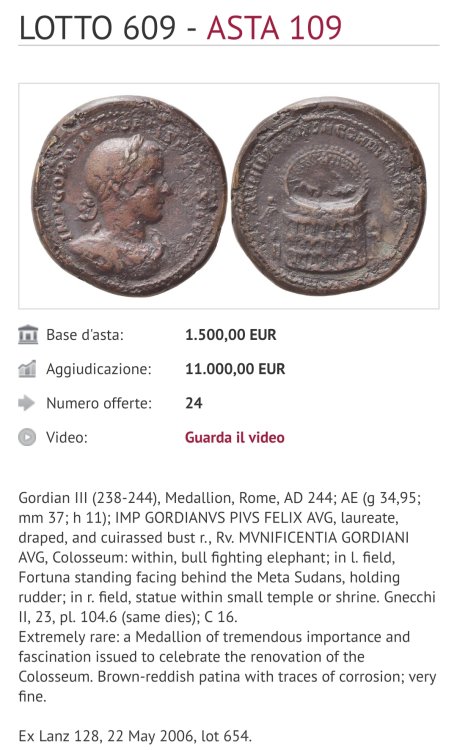Click the coin obverse portrait image
The height and width of the screenshot is (750, 457).
point(129,196)
